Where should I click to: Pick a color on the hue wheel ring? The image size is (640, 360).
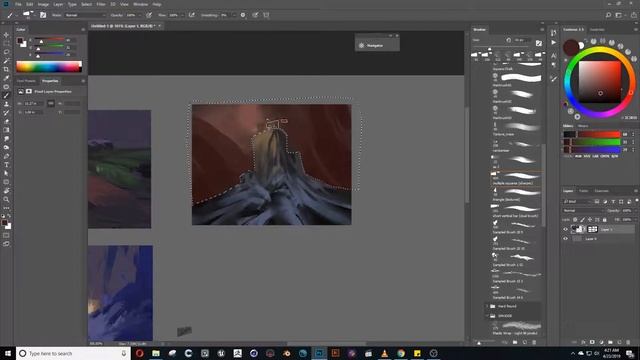599,50
